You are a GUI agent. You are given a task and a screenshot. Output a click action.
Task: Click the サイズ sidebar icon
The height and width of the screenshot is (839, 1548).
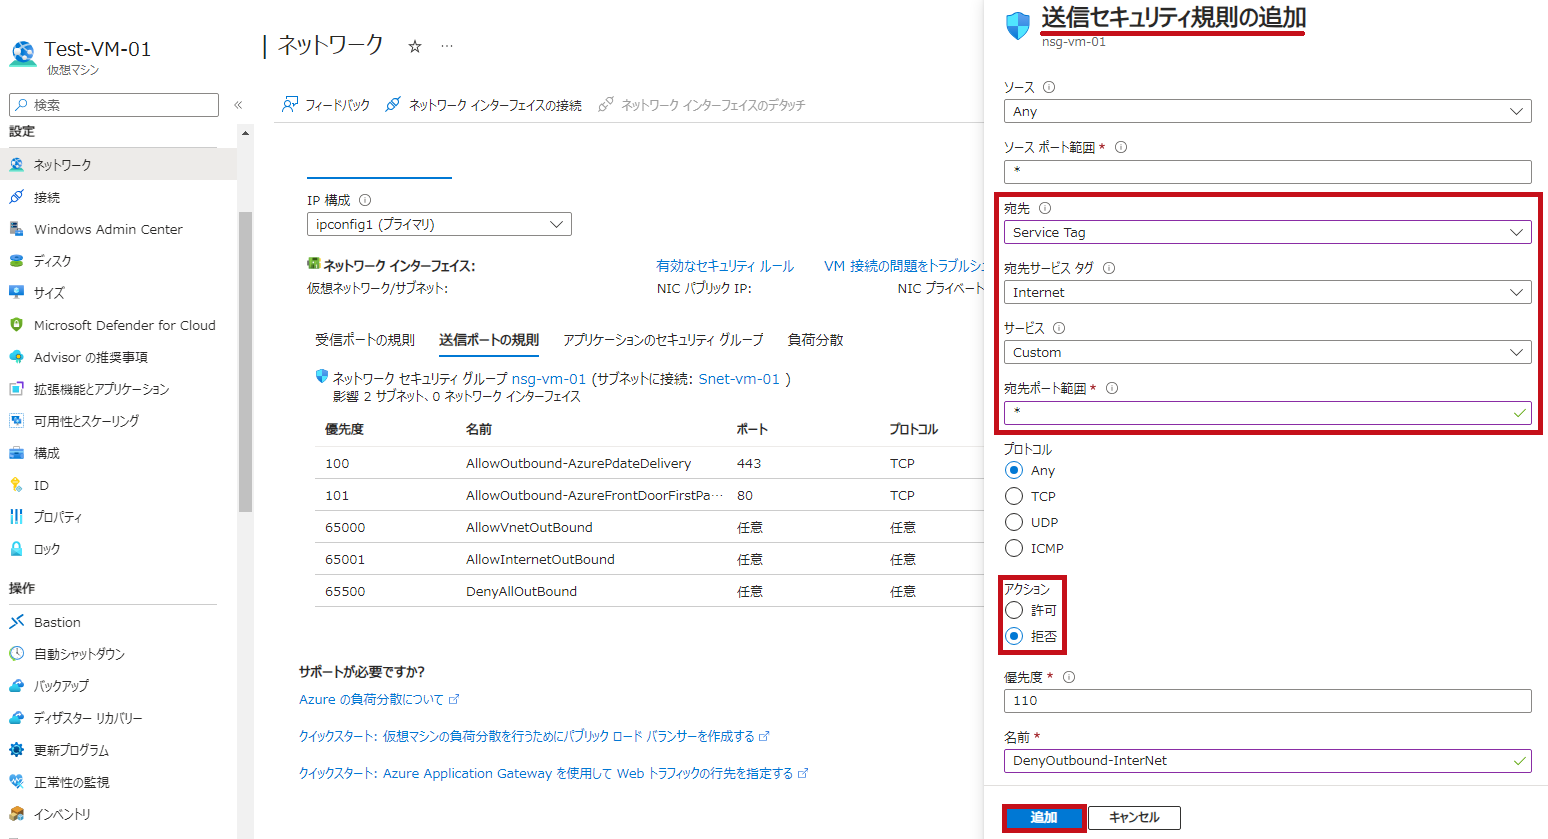(16, 293)
